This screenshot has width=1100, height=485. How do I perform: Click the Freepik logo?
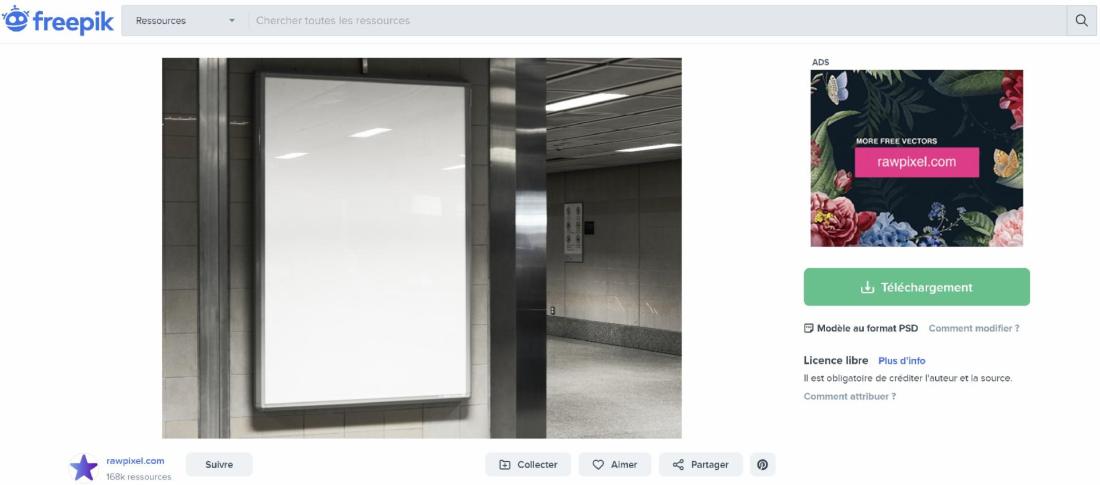coord(58,20)
